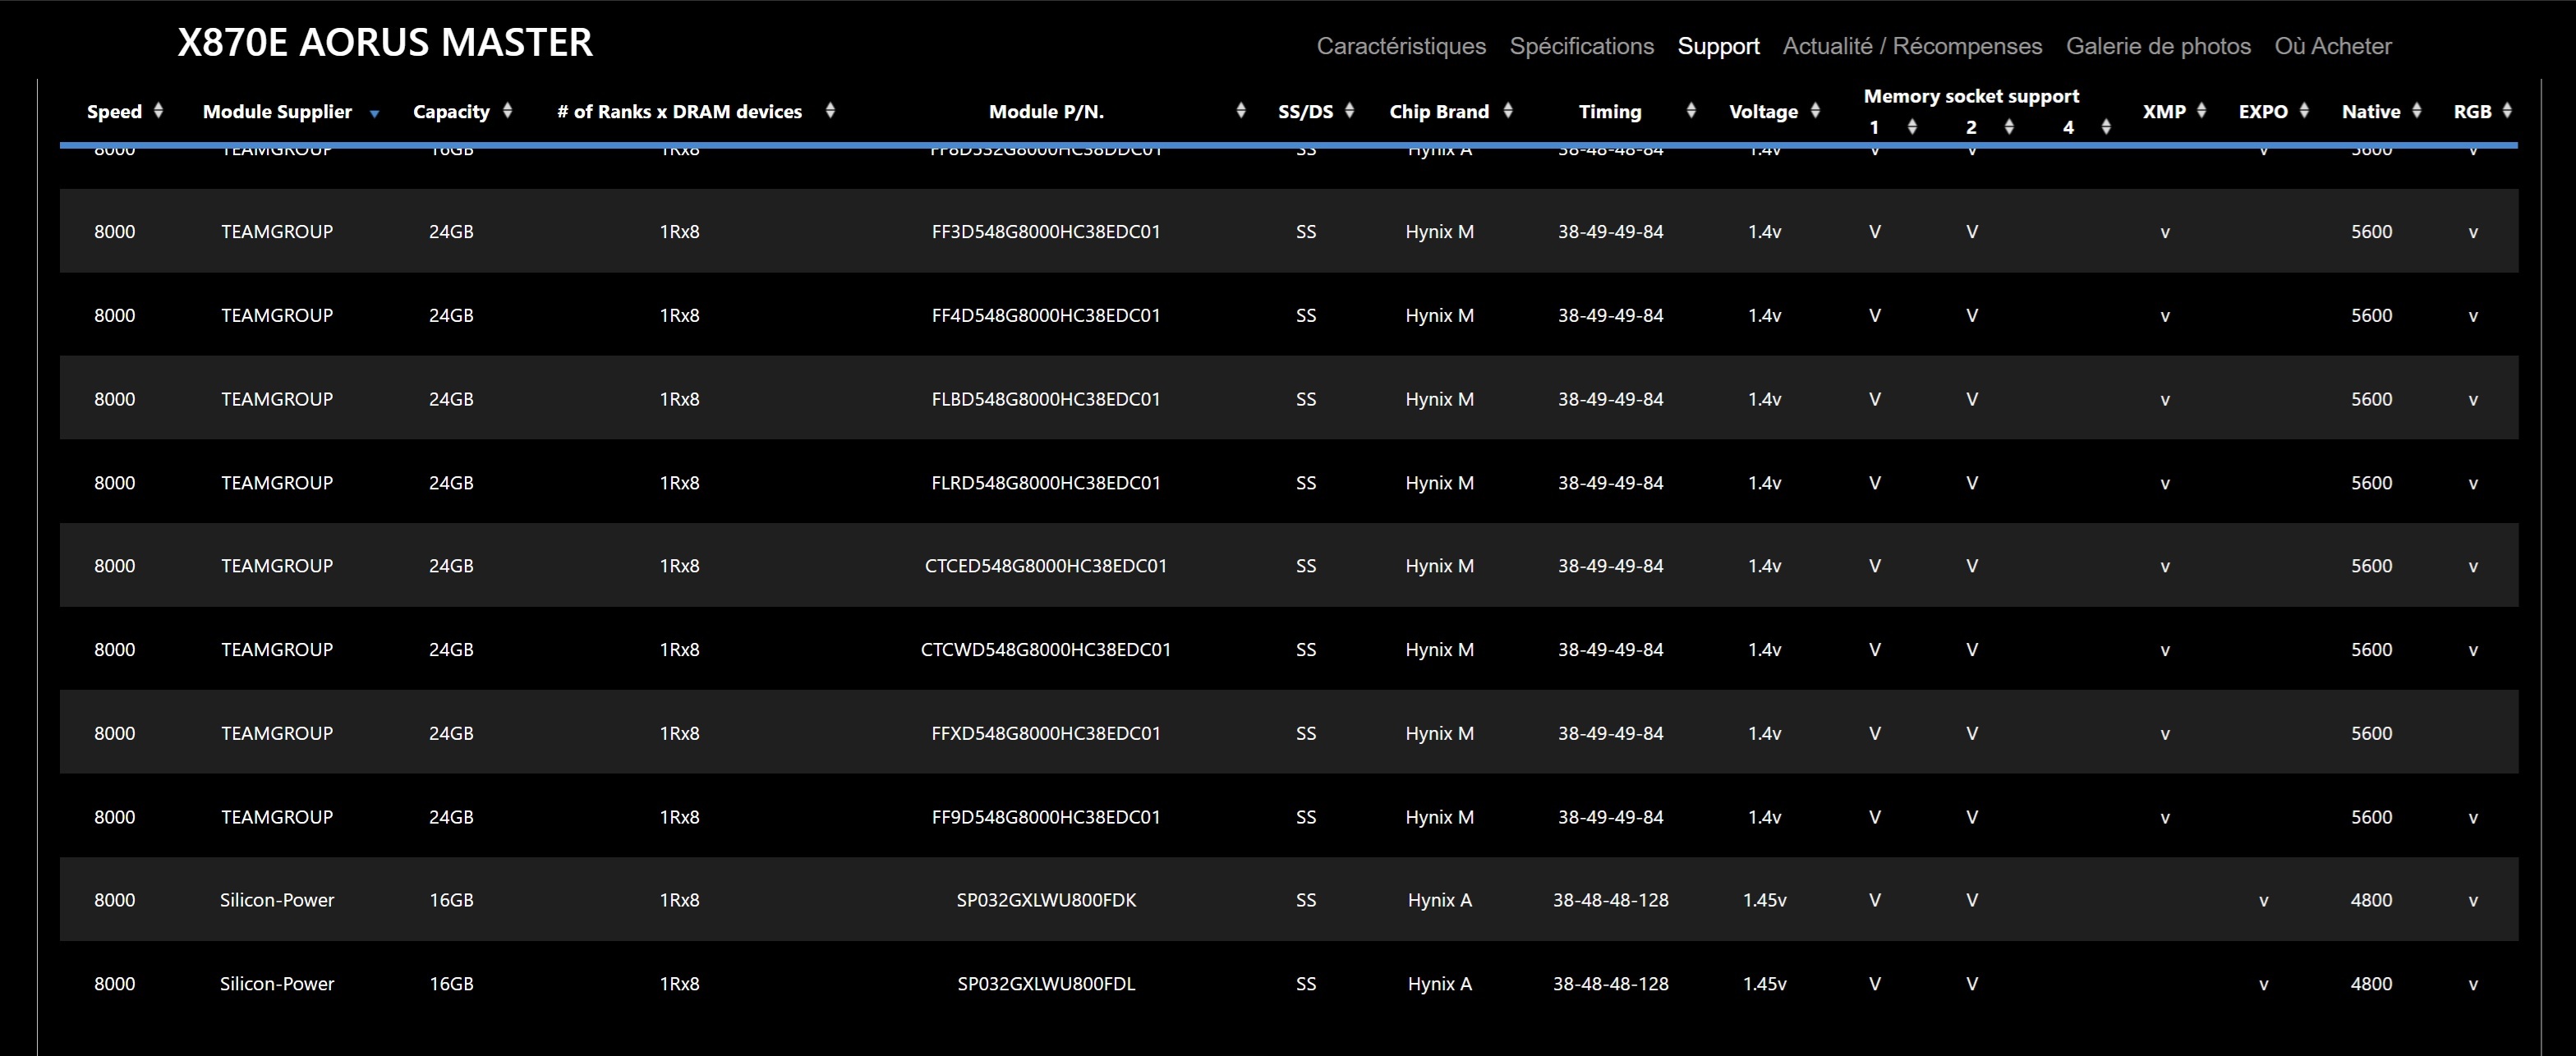The image size is (2576, 1056).
Task: Click SS/DS column sort icon
Action: 1349,111
